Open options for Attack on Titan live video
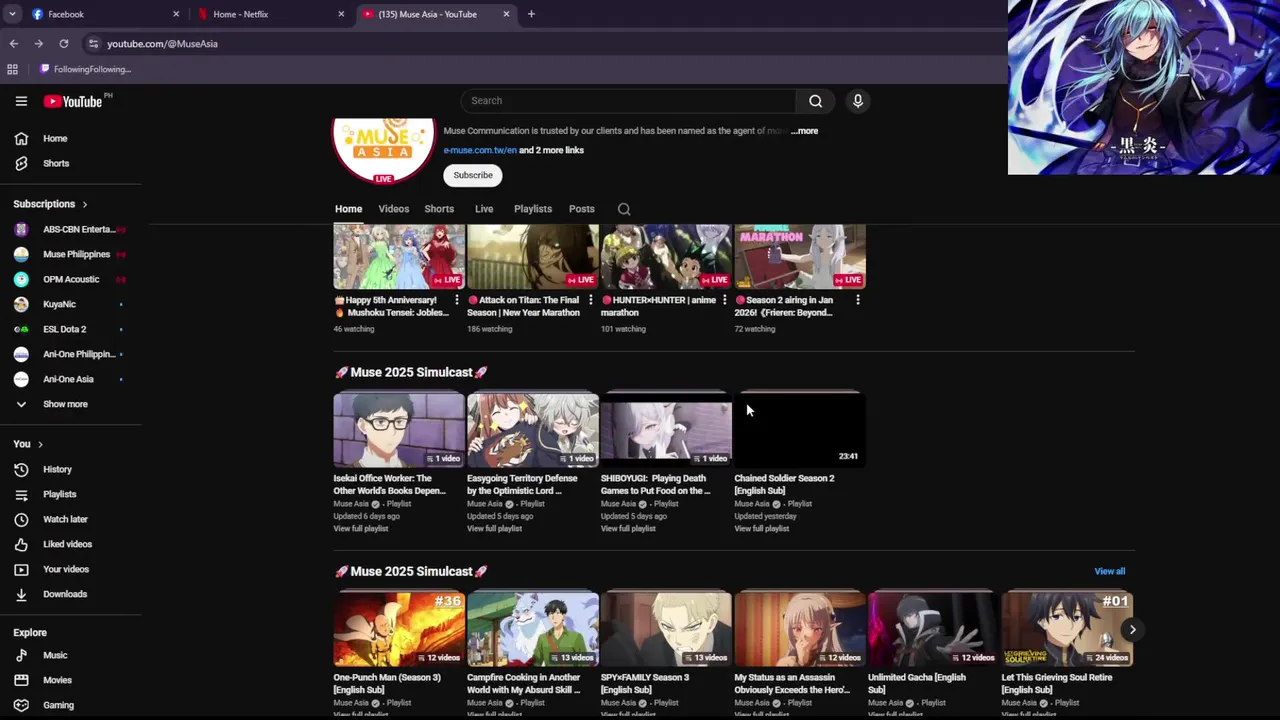1280x720 pixels. click(590, 300)
